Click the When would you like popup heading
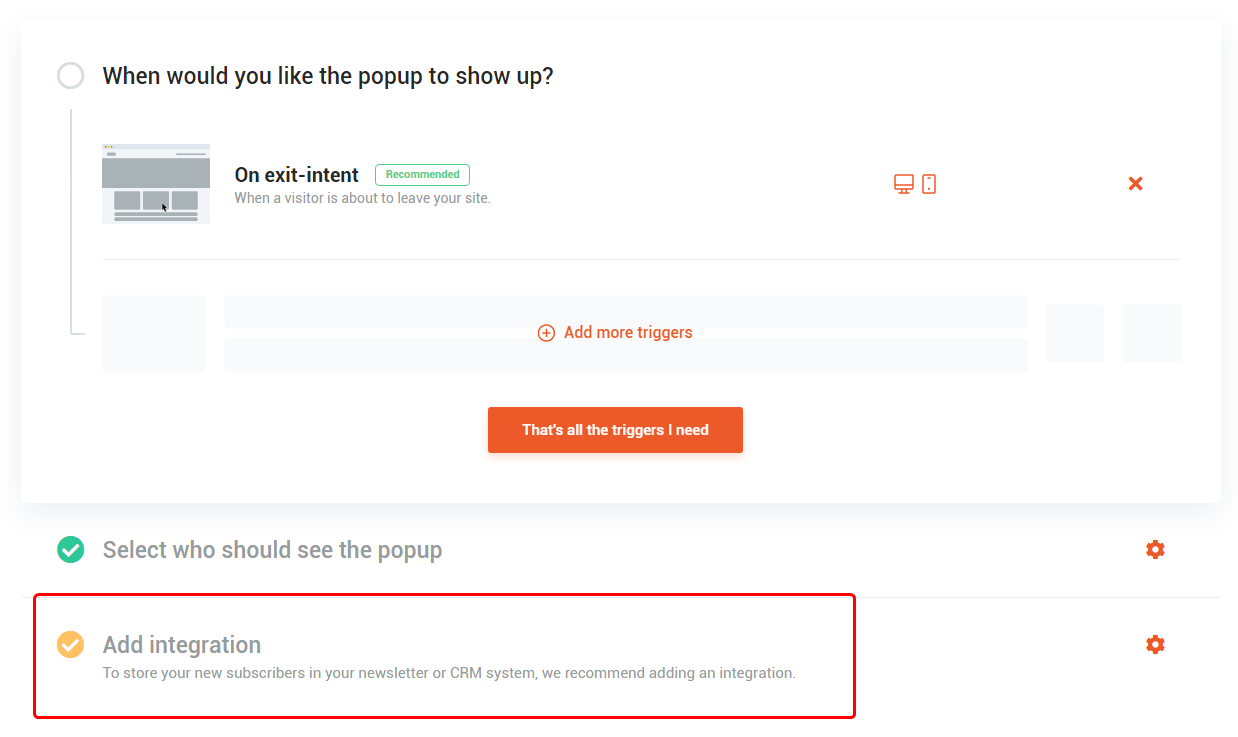Image resolution: width=1238 pixels, height=737 pixels. [x=327, y=76]
